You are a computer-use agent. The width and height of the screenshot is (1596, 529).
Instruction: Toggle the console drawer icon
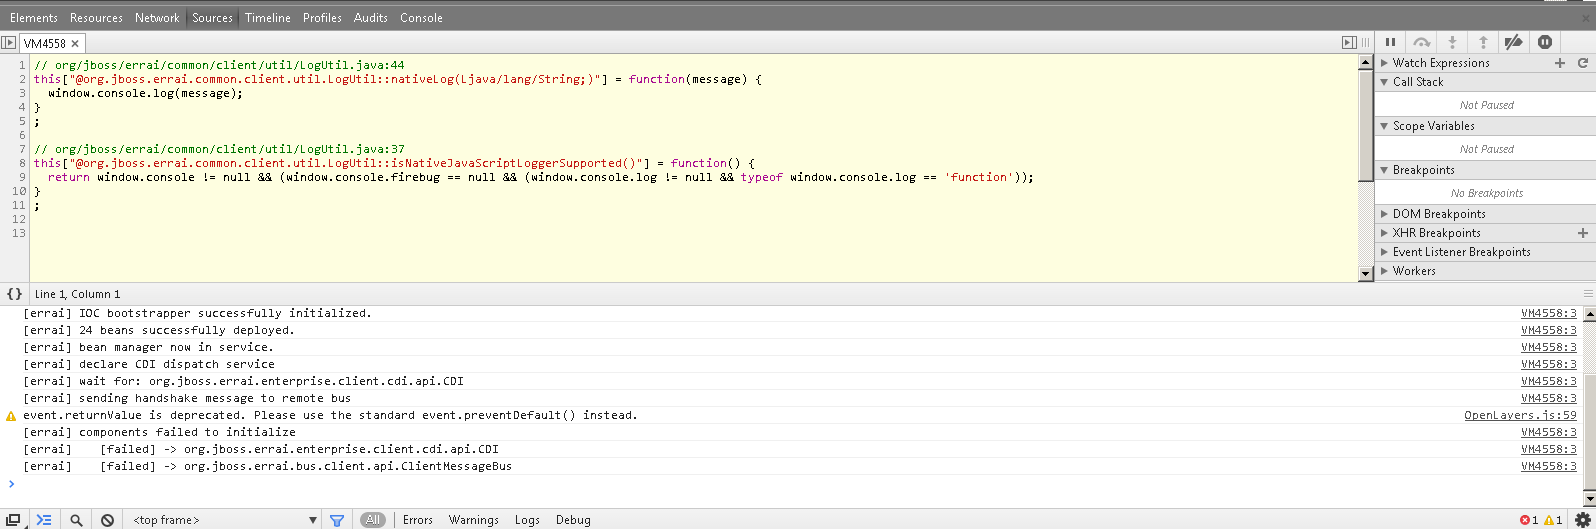click(x=44, y=520)
